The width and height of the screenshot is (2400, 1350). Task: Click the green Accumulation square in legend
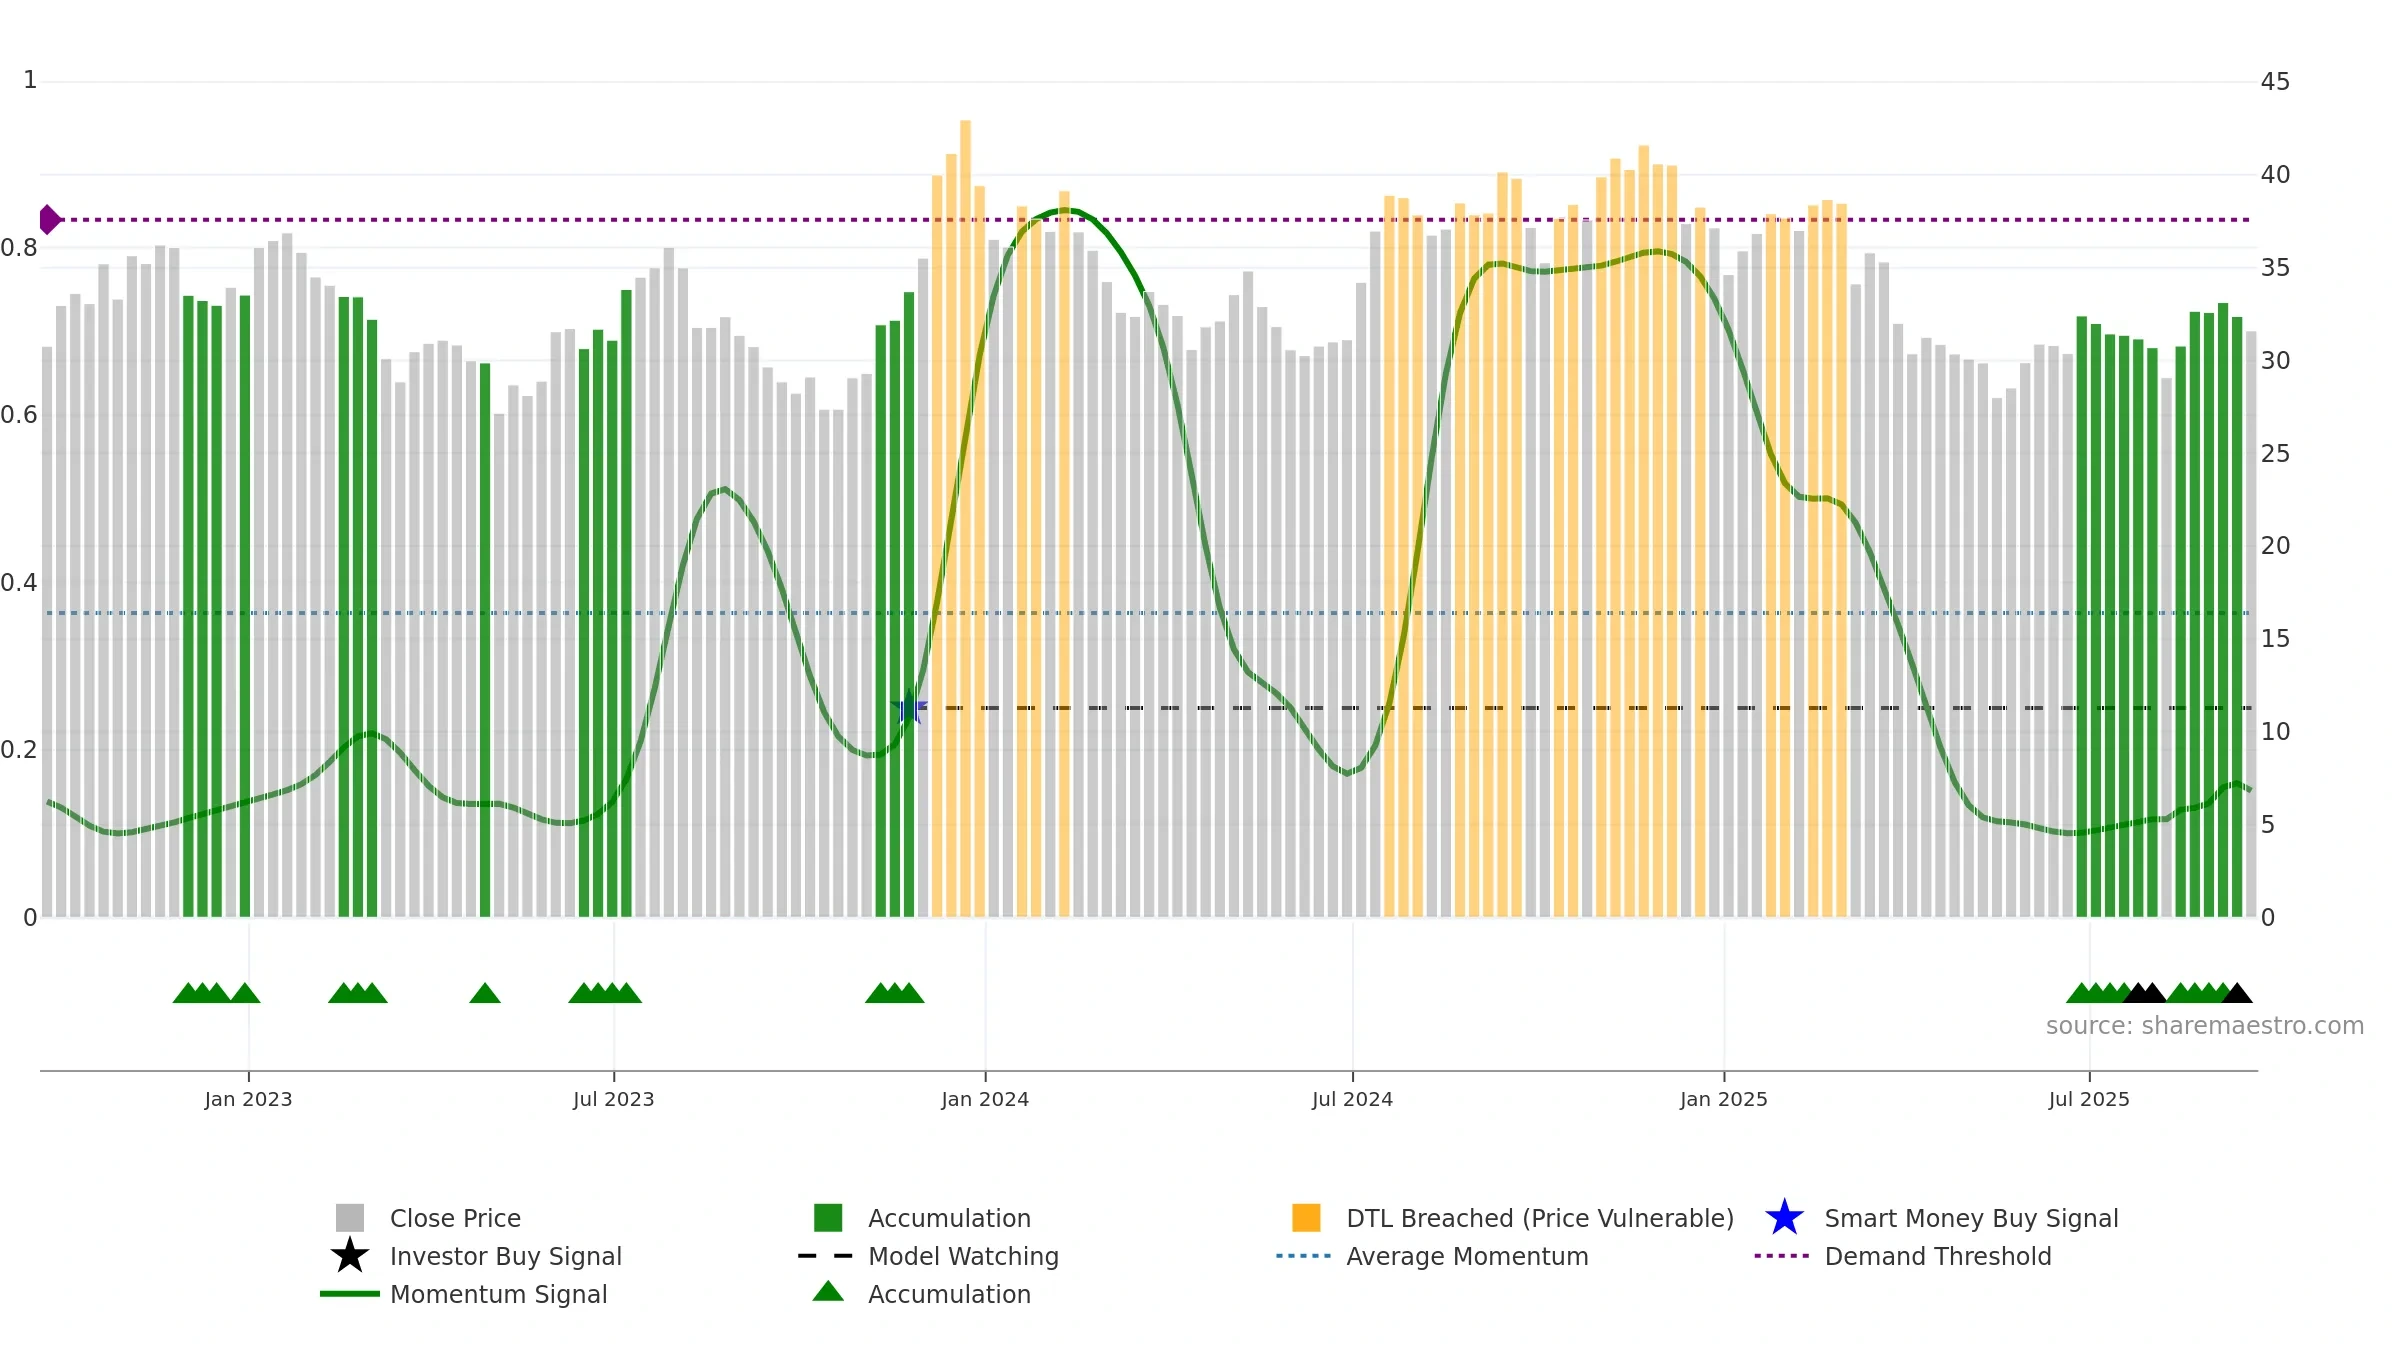click(828, 1218)
